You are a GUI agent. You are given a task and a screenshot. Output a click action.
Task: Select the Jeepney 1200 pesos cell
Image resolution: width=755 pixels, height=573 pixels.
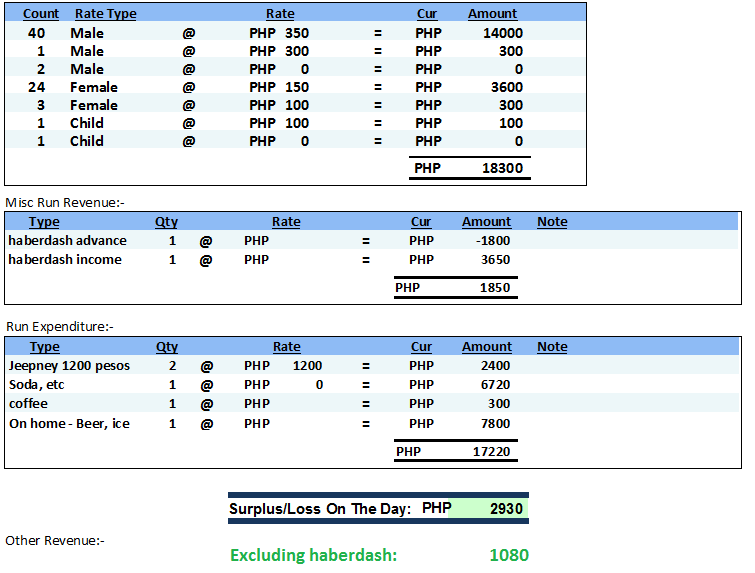[x=69, y=366]
